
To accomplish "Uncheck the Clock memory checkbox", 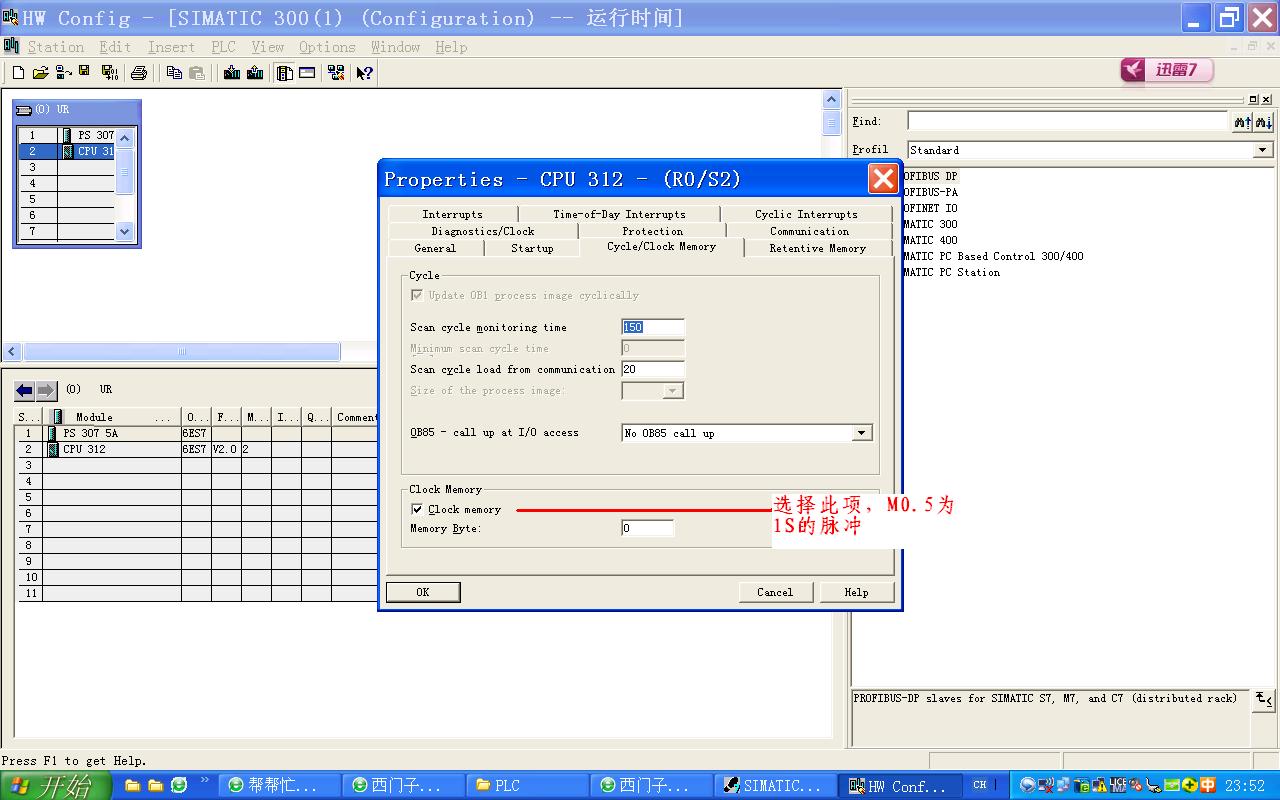I will [x=417, y=510].
